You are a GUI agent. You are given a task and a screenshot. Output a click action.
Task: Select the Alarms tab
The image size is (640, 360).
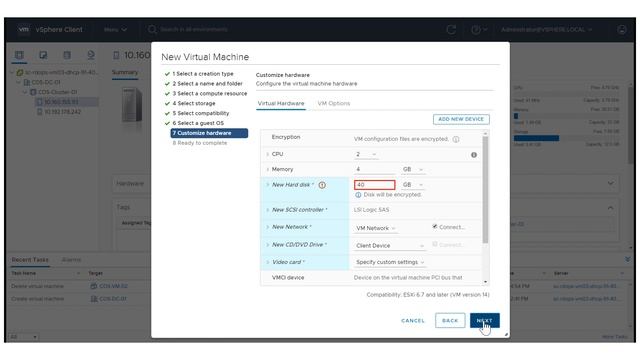click(71, 260)
